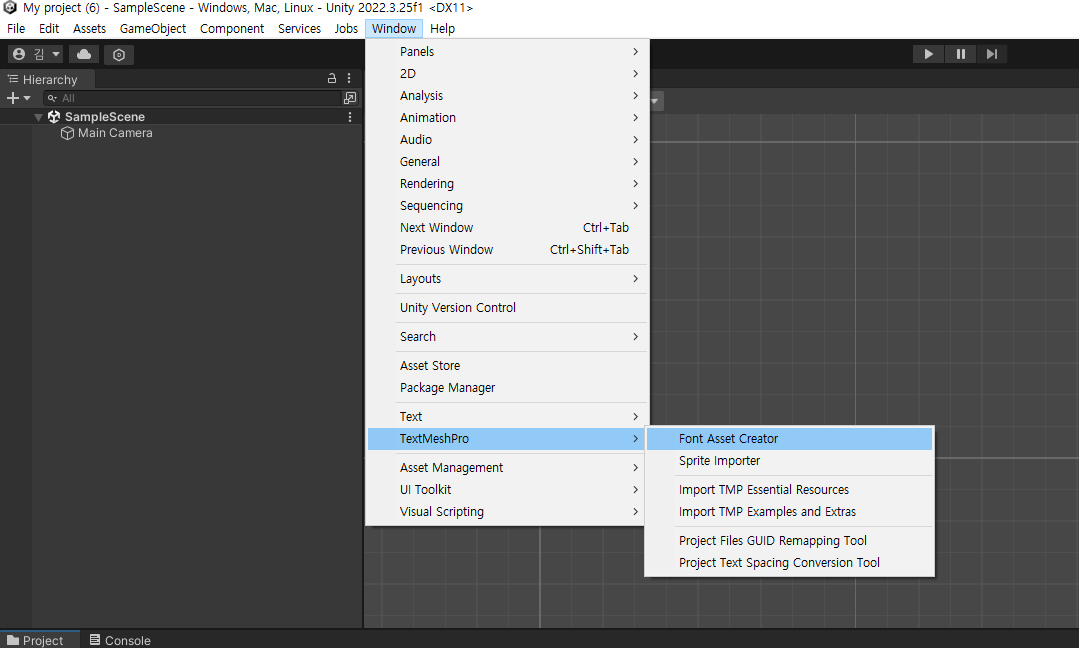Select Import TMP Examples and Extras
Image resolution: width=1079 pixels, height=648 pixels.
point(789,511)
